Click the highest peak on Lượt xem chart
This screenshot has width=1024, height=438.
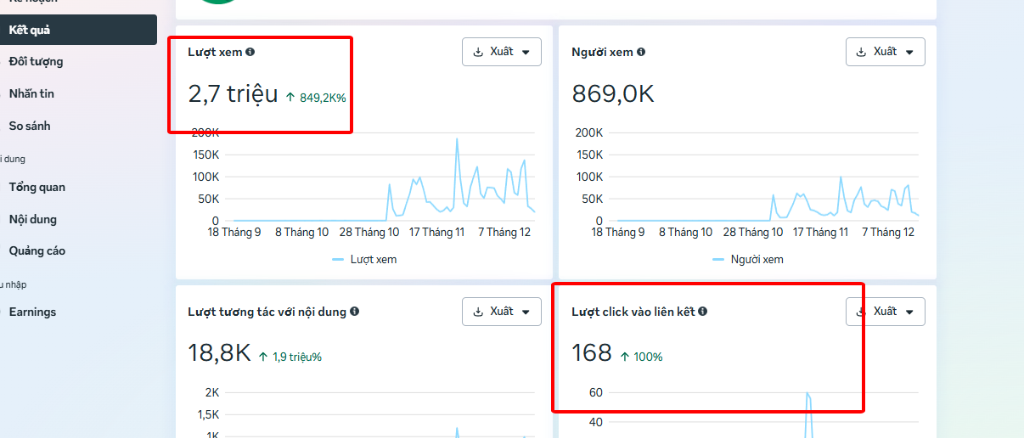pyautogui.click(x=457, y=140)
